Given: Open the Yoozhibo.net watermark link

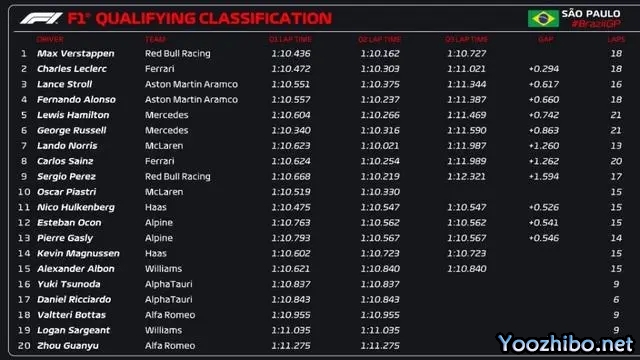Looking at the screenshot, I should (565, 343).
